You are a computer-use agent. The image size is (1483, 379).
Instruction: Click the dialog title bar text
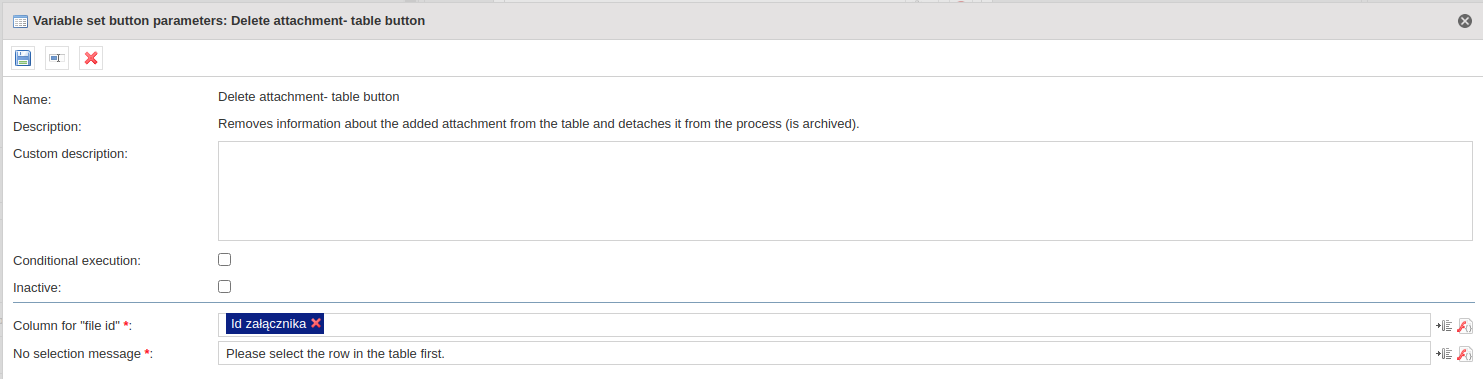pyautogui.click(x=229, y=21)
